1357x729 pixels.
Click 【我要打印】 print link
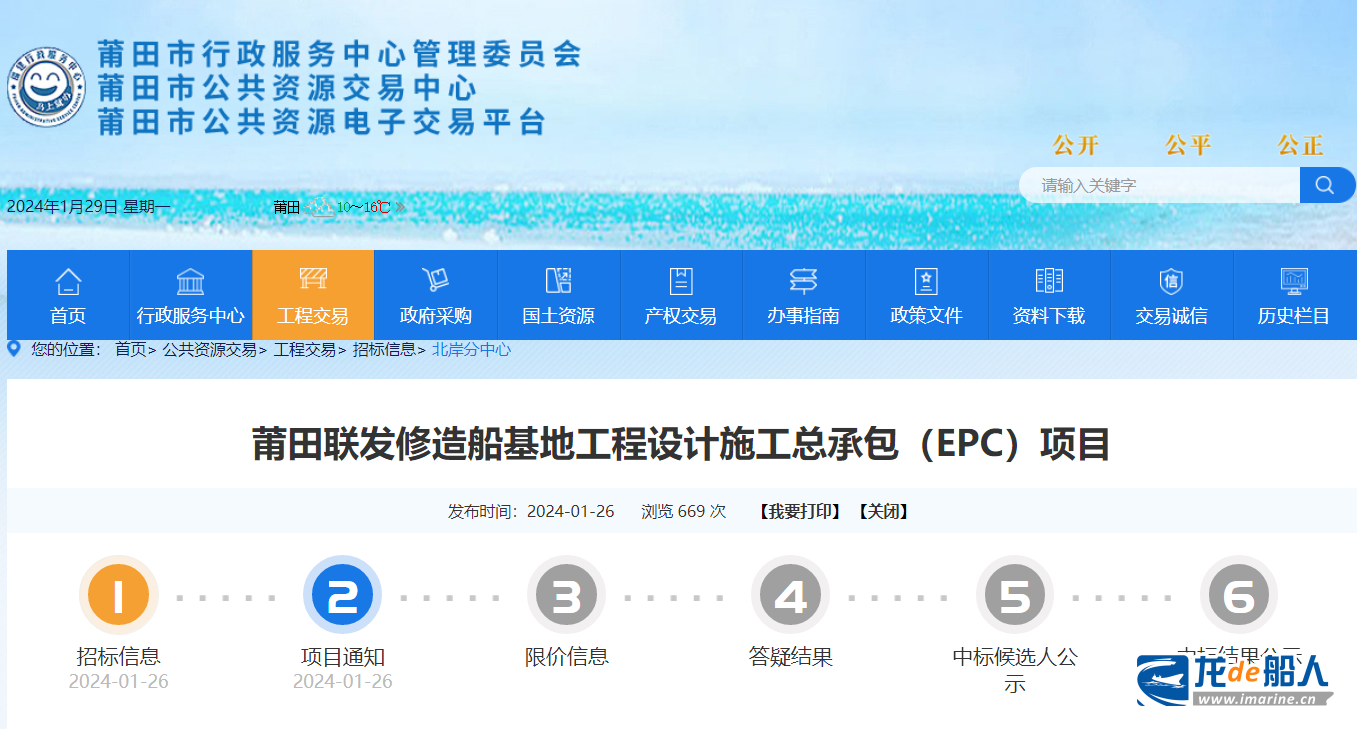click(x=799, y=511)
